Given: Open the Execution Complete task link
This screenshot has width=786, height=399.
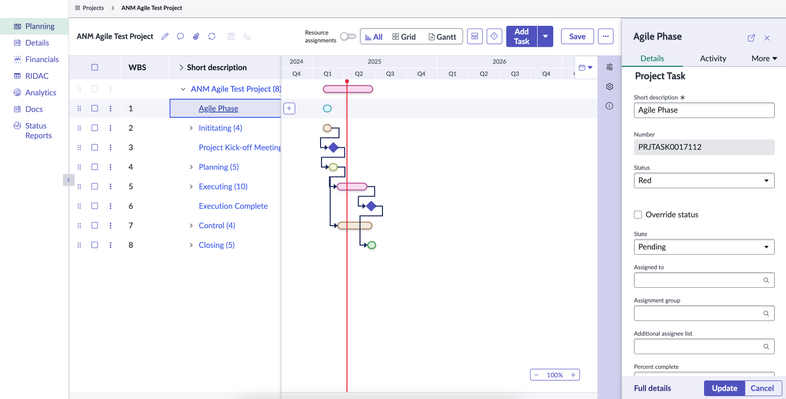Looking at the screenshot, I should pos(233,206).
